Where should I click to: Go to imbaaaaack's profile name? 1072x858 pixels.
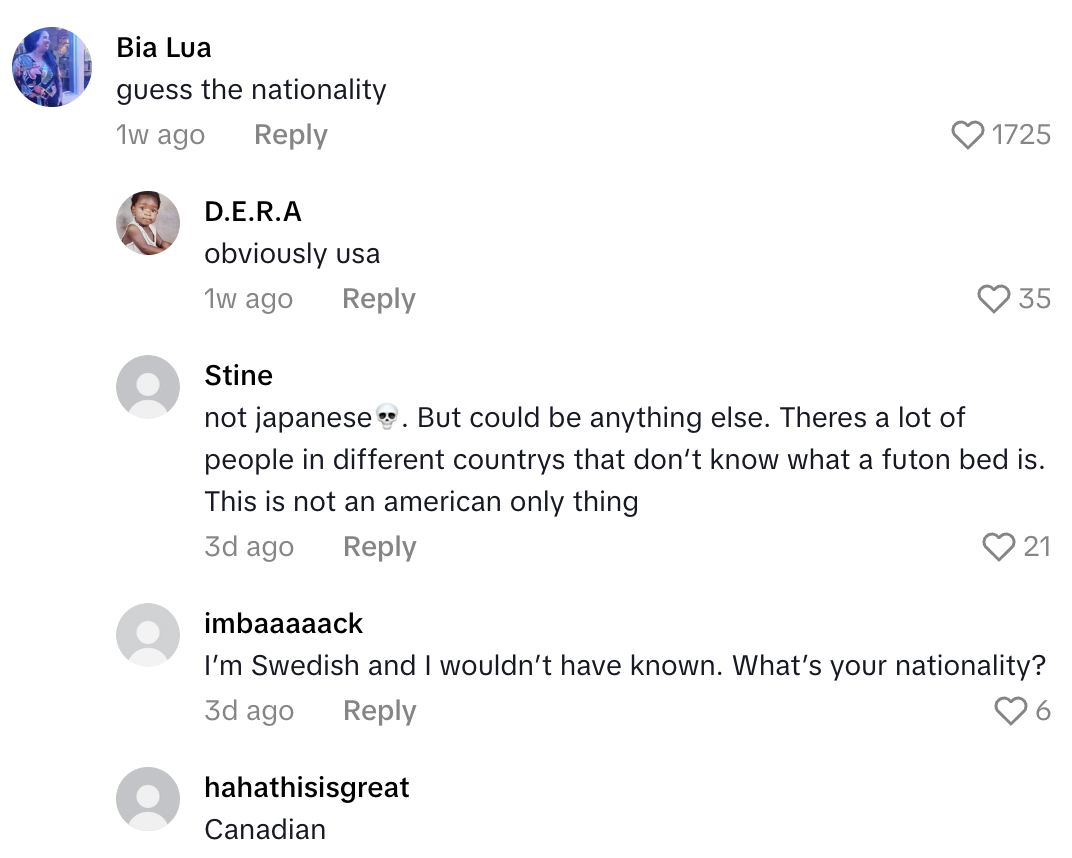283,624
